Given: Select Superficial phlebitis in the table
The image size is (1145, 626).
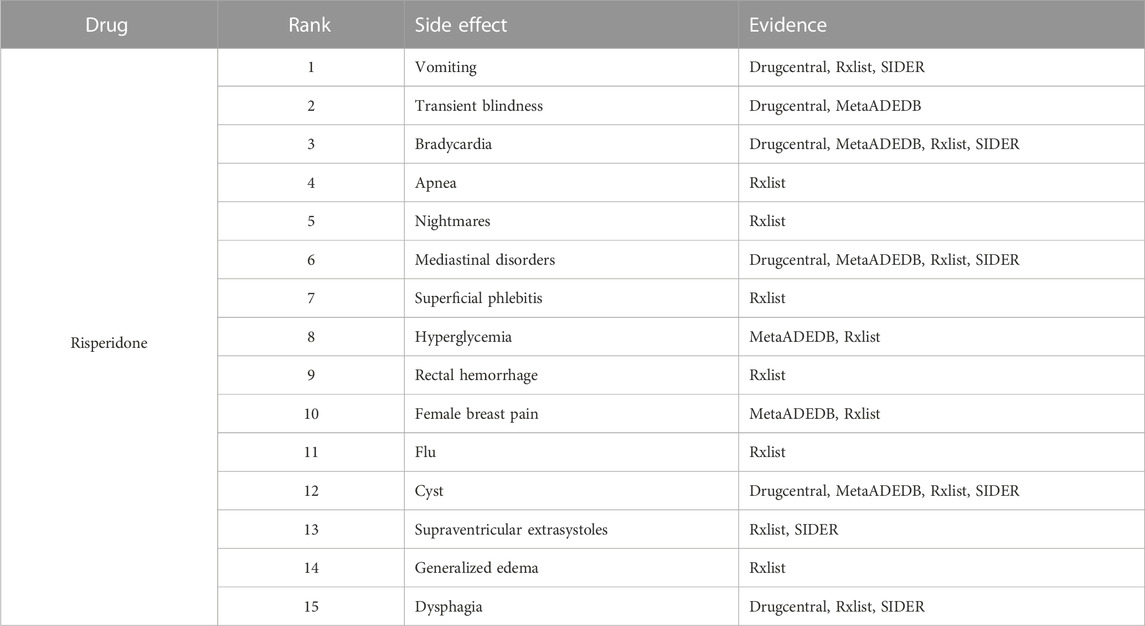Looking at the screenshot, I should pos(479,299).
